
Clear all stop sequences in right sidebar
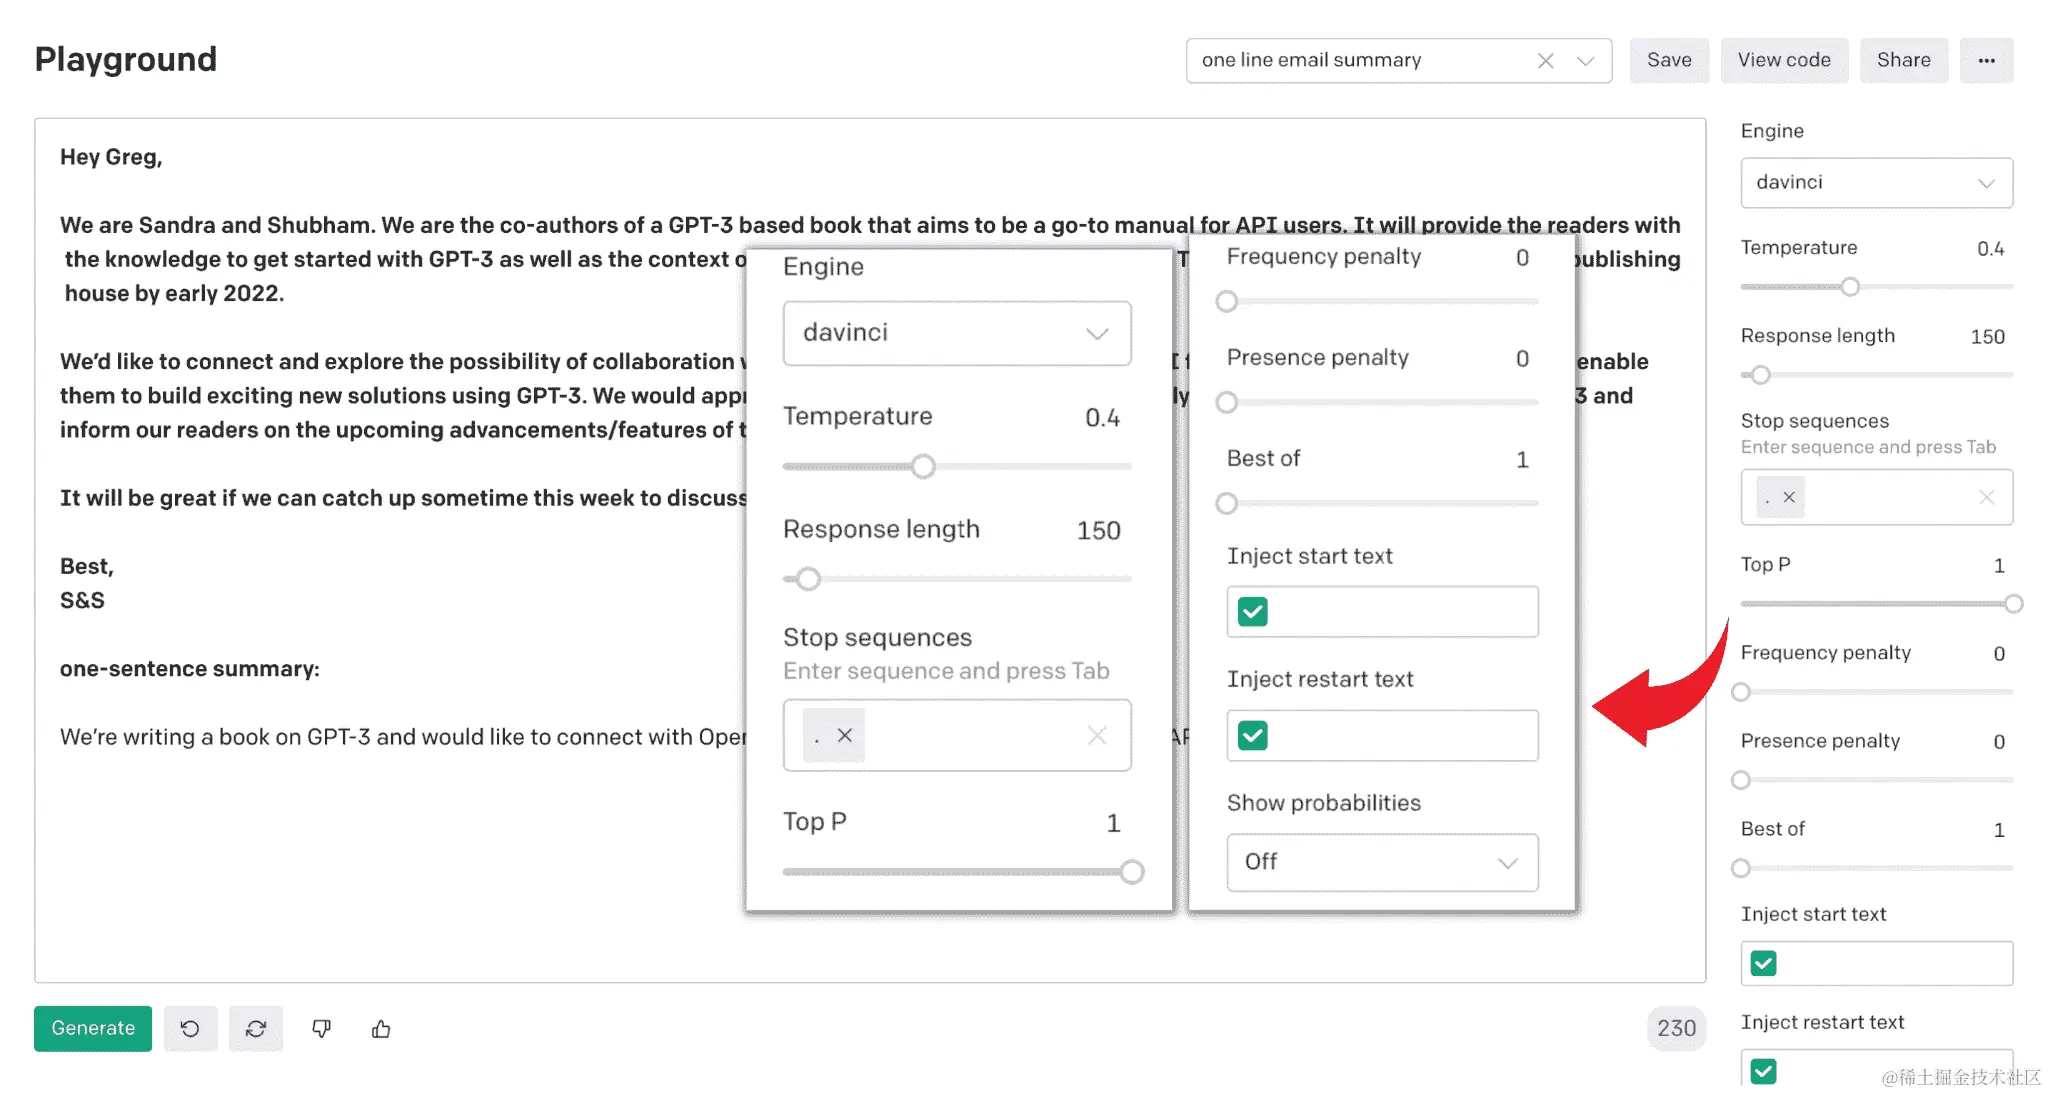coord(1986,497)
